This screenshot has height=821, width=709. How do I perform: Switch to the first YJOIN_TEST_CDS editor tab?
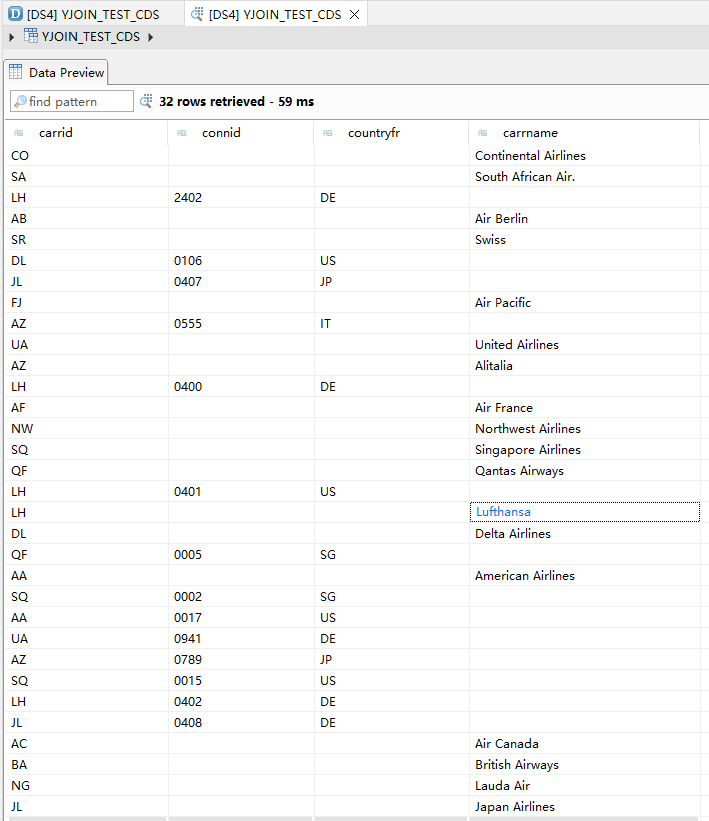92,14
